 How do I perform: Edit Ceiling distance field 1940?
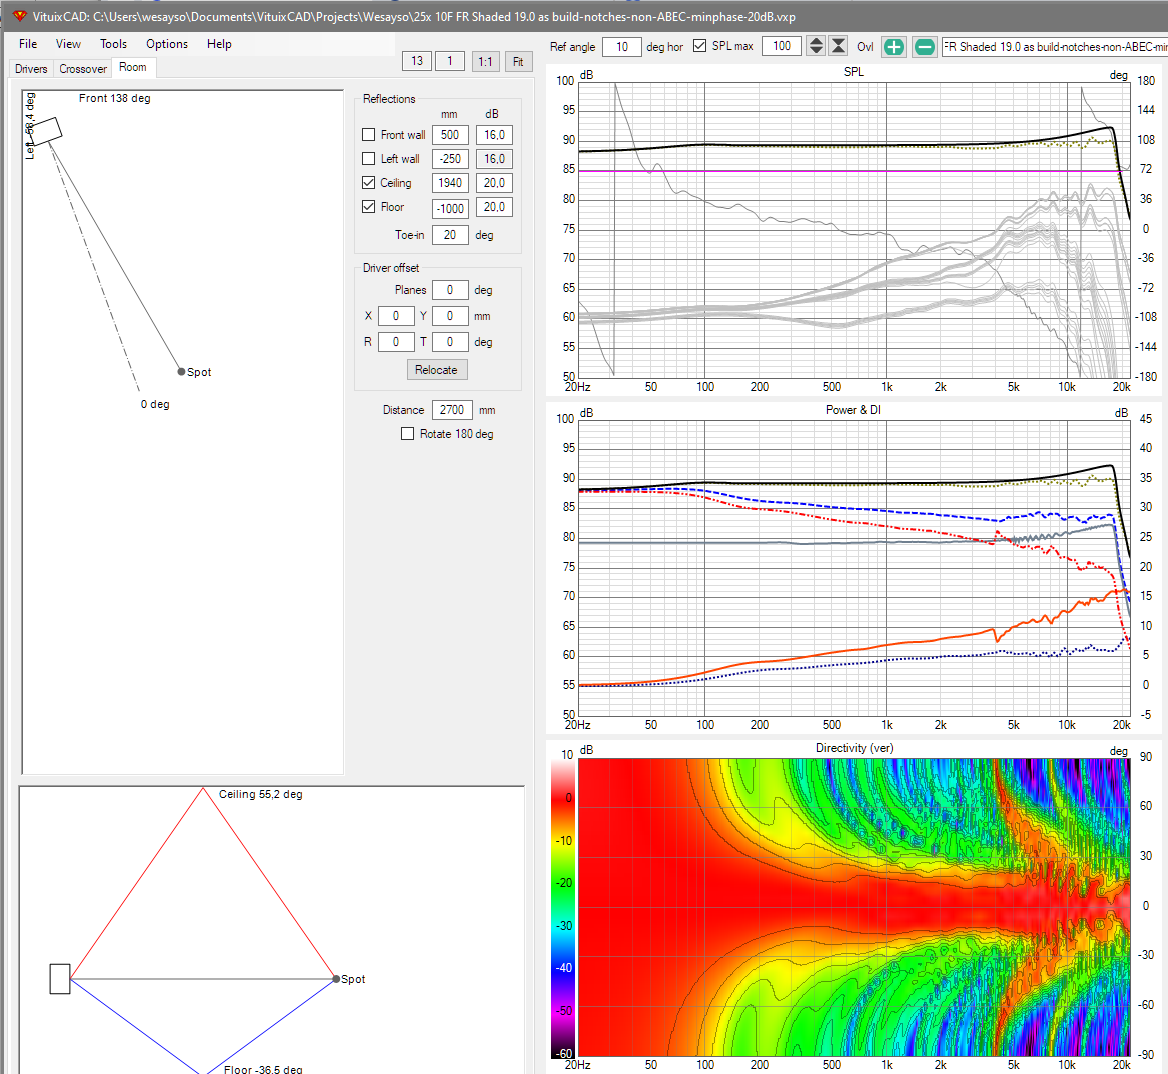(x=450, y=182)
